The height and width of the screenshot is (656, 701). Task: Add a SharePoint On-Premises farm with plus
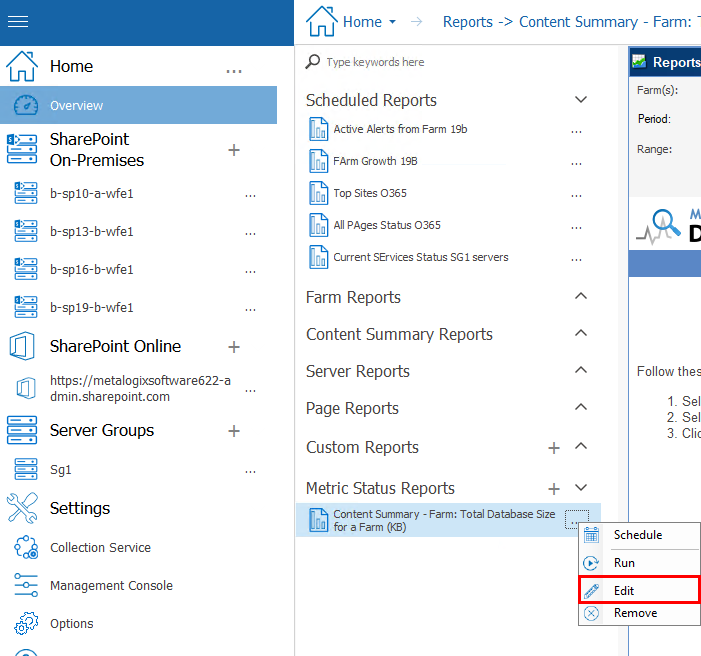click(234, 150)
